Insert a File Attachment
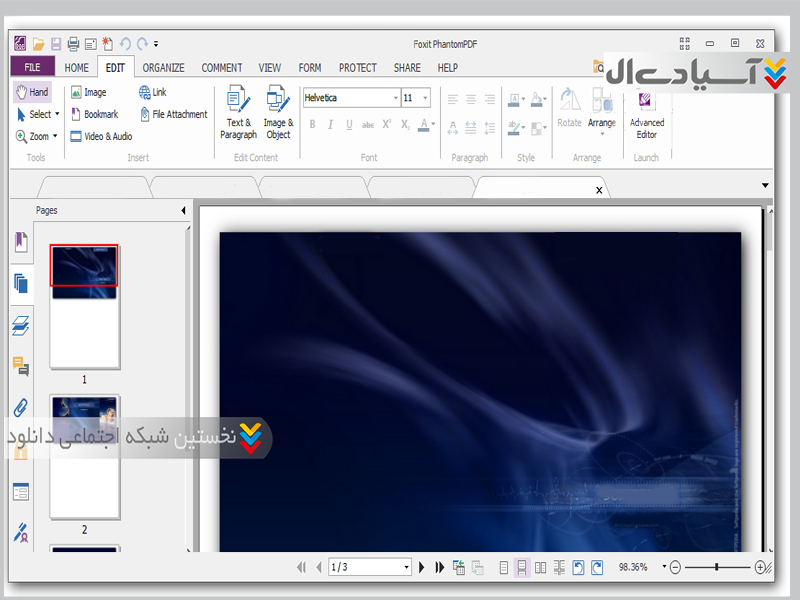This screenshot has height=600, width=800. (x=173, y=114)
